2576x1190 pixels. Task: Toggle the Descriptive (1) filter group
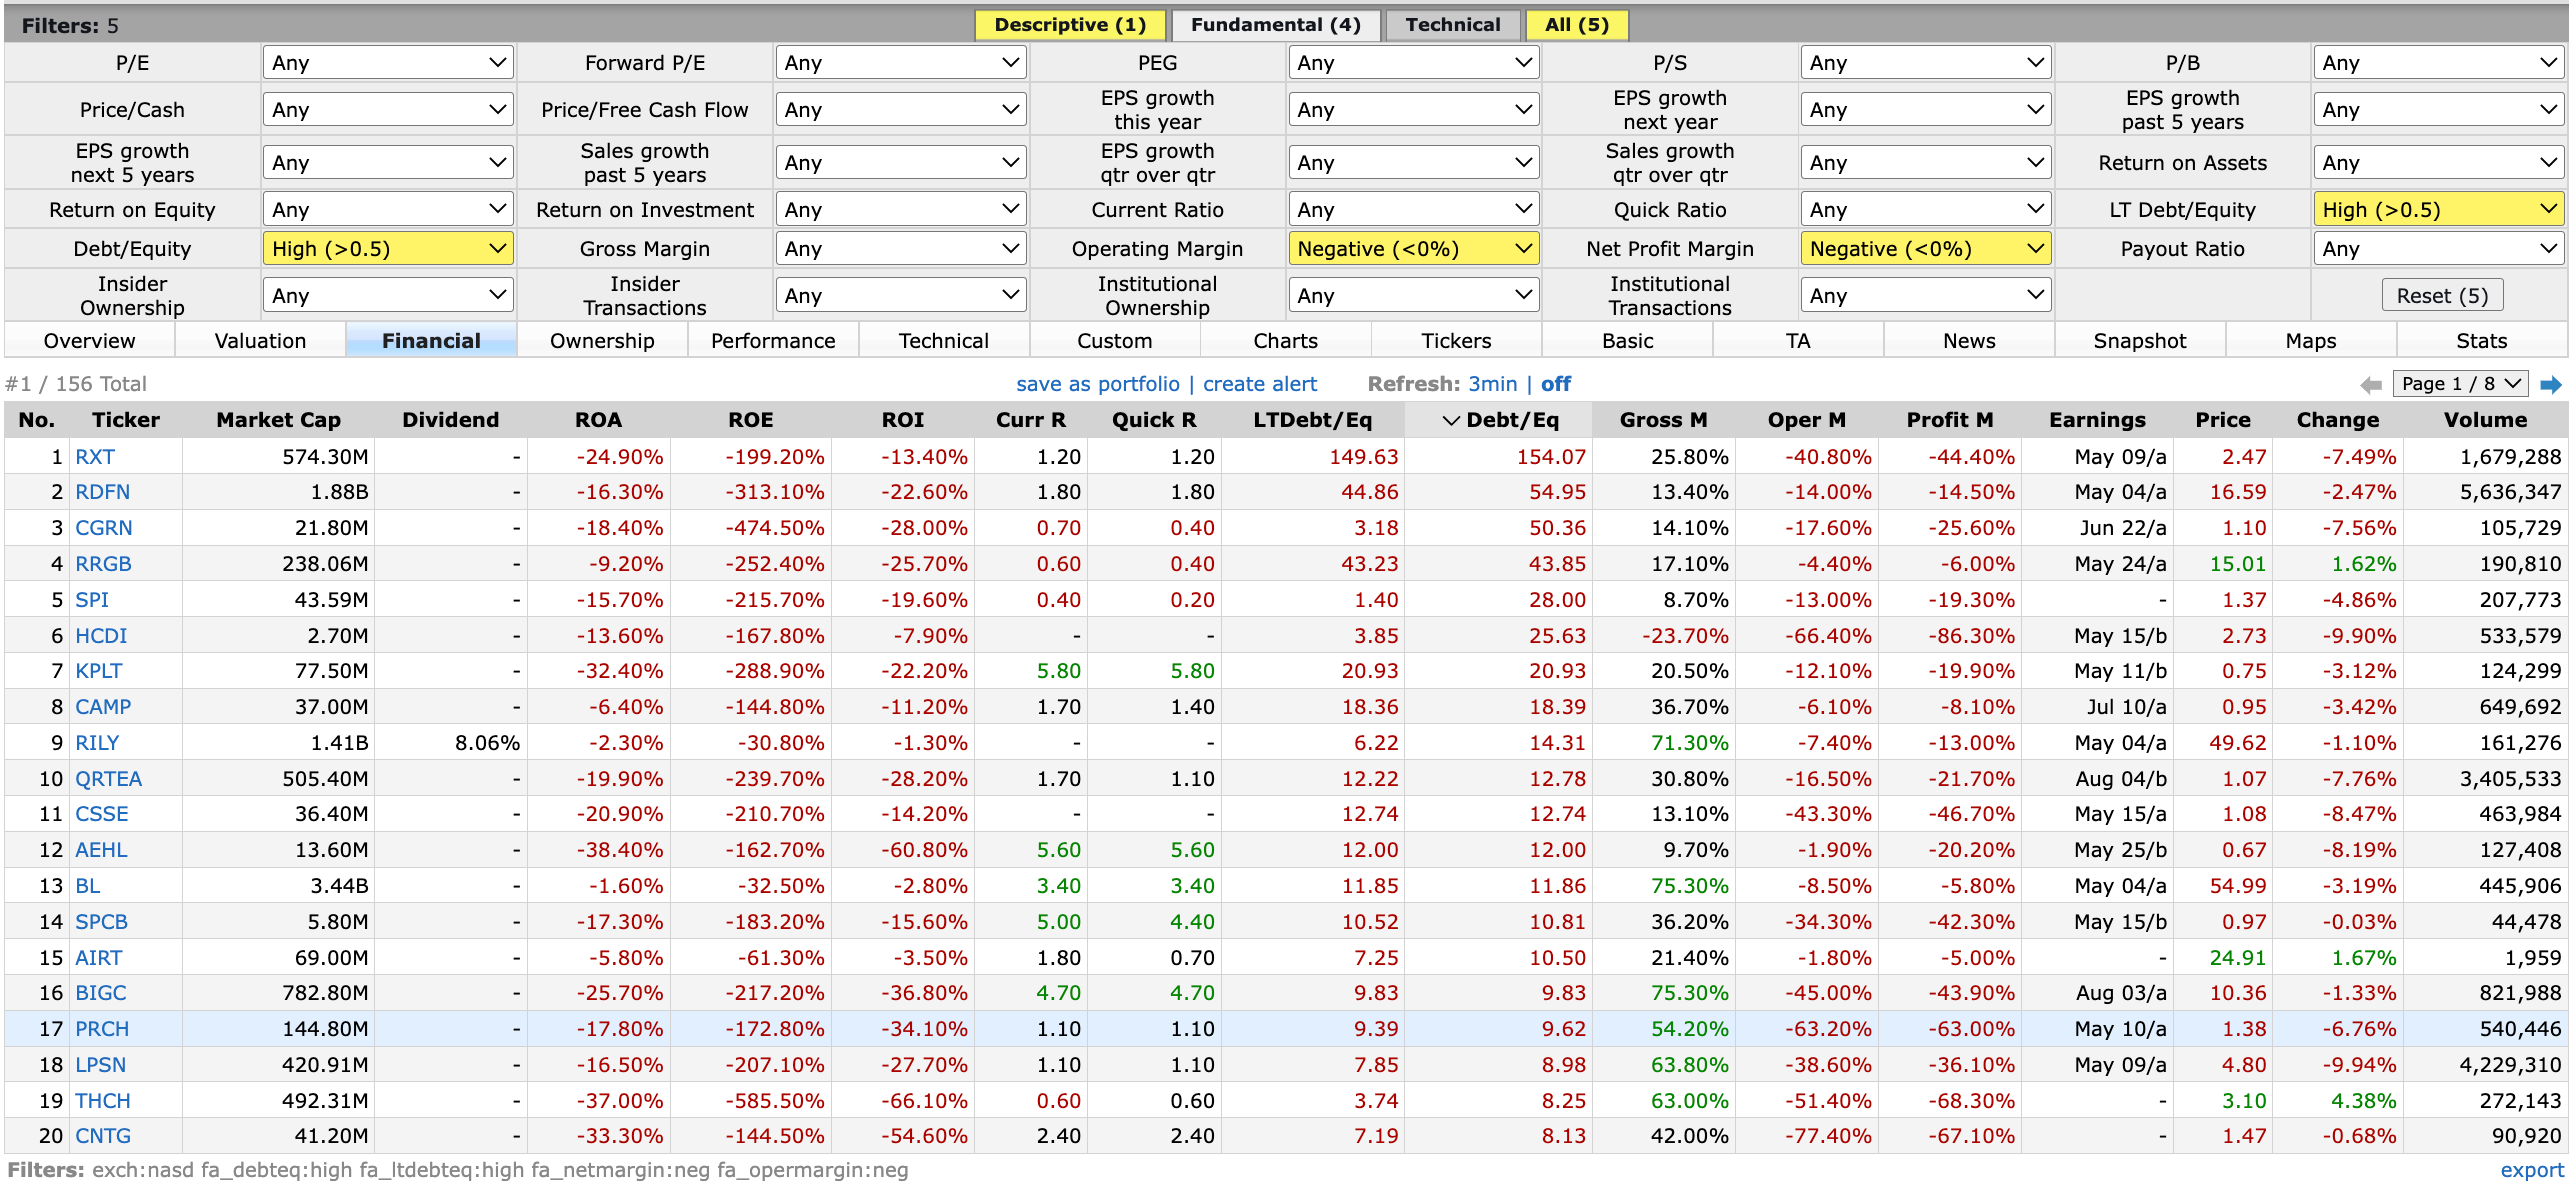(1069, 25)
